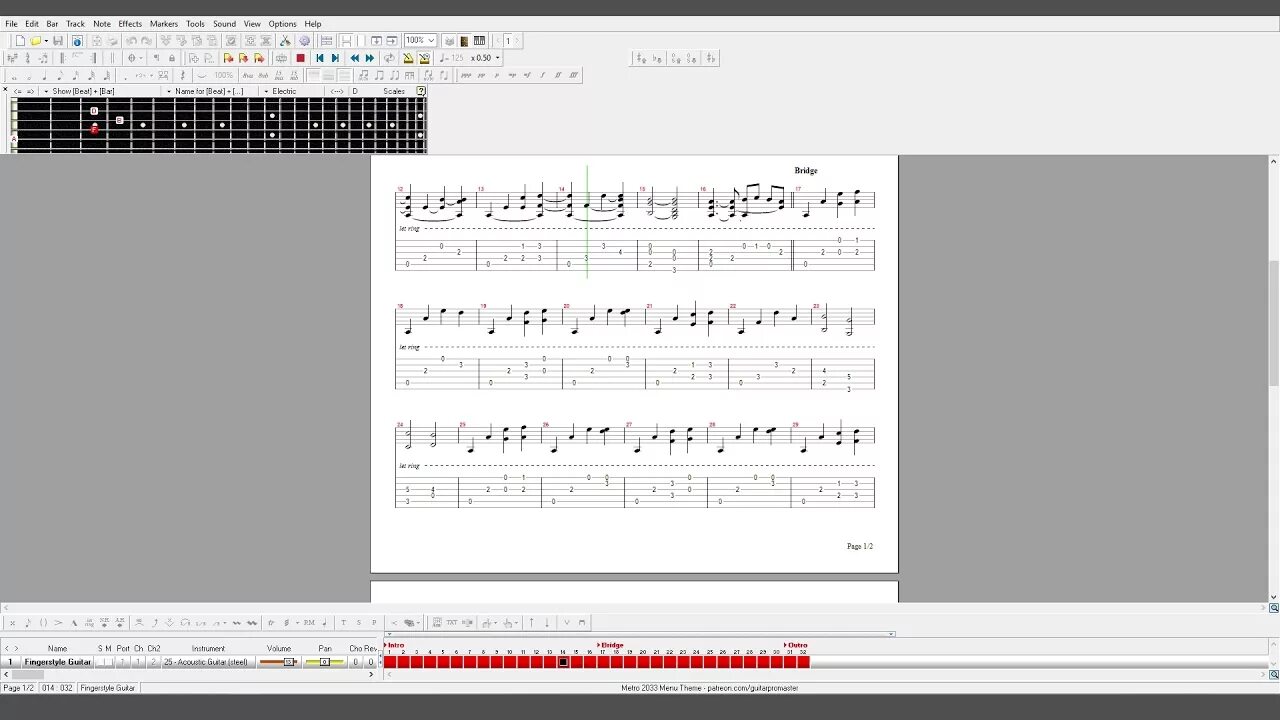Apply upstroke arrow icon
The height and width of the screenshot is (720, 1280).
click(531, 622)
